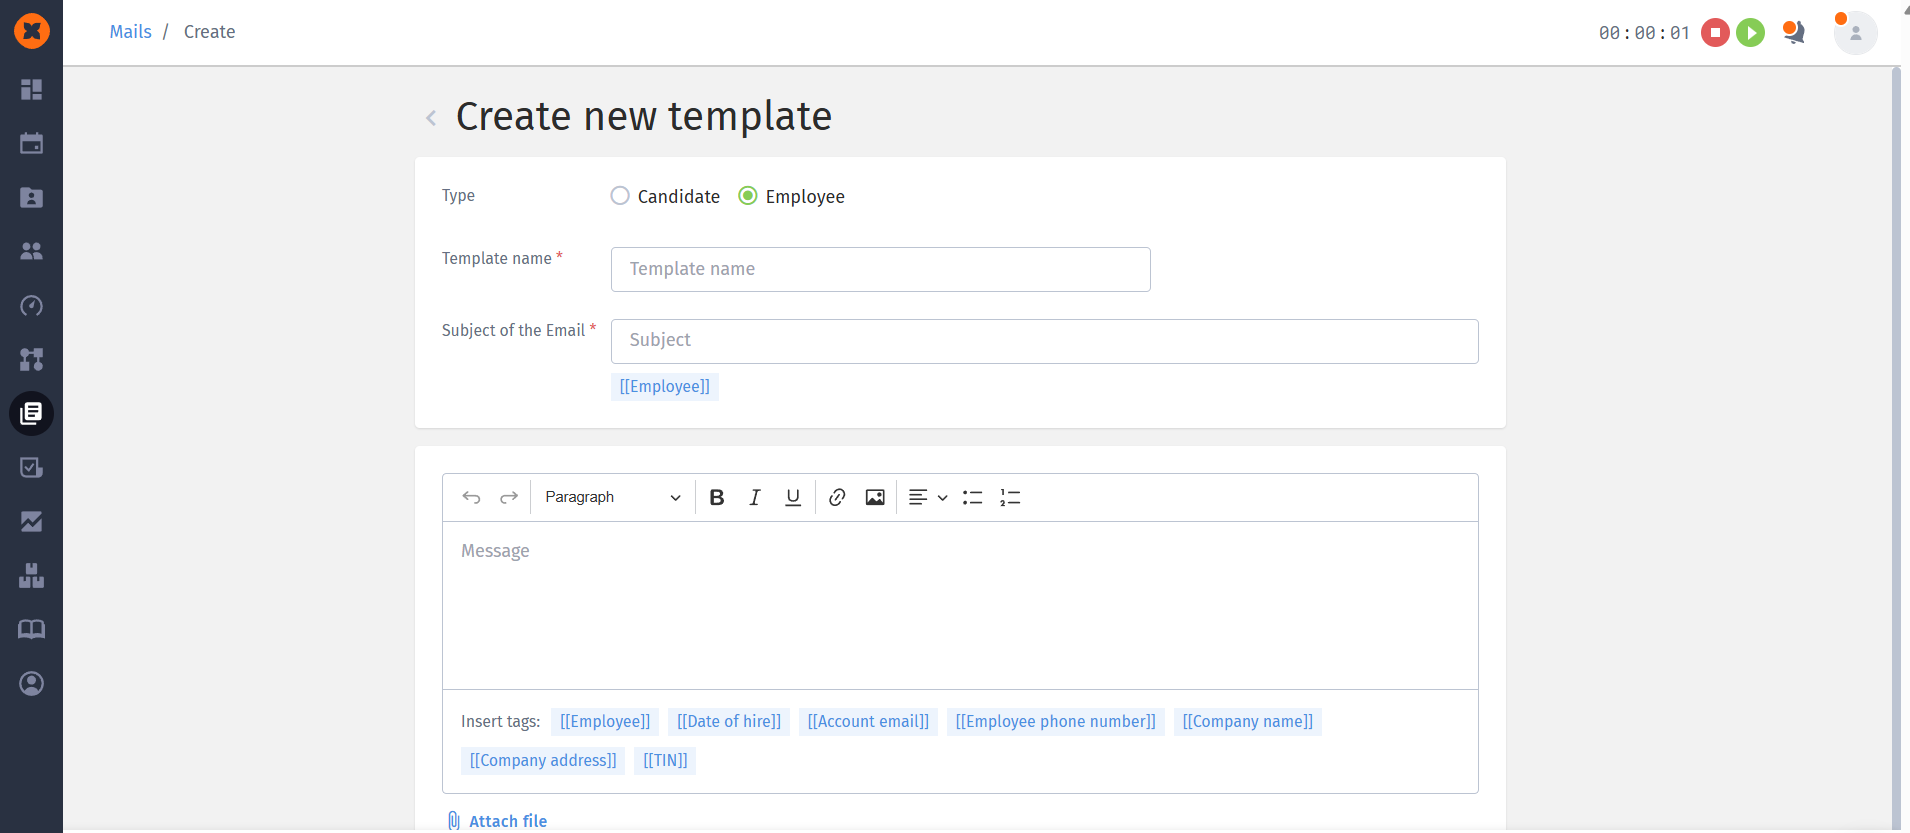The height and width of the screenshot is (833, 1910).
Task: Click the Template name input field
Action: click(880, 270)
